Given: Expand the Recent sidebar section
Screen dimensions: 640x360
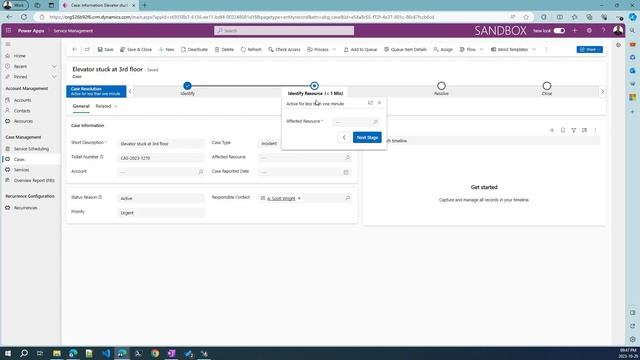Looking at the screenshot, I should click(x=54, y=66).
